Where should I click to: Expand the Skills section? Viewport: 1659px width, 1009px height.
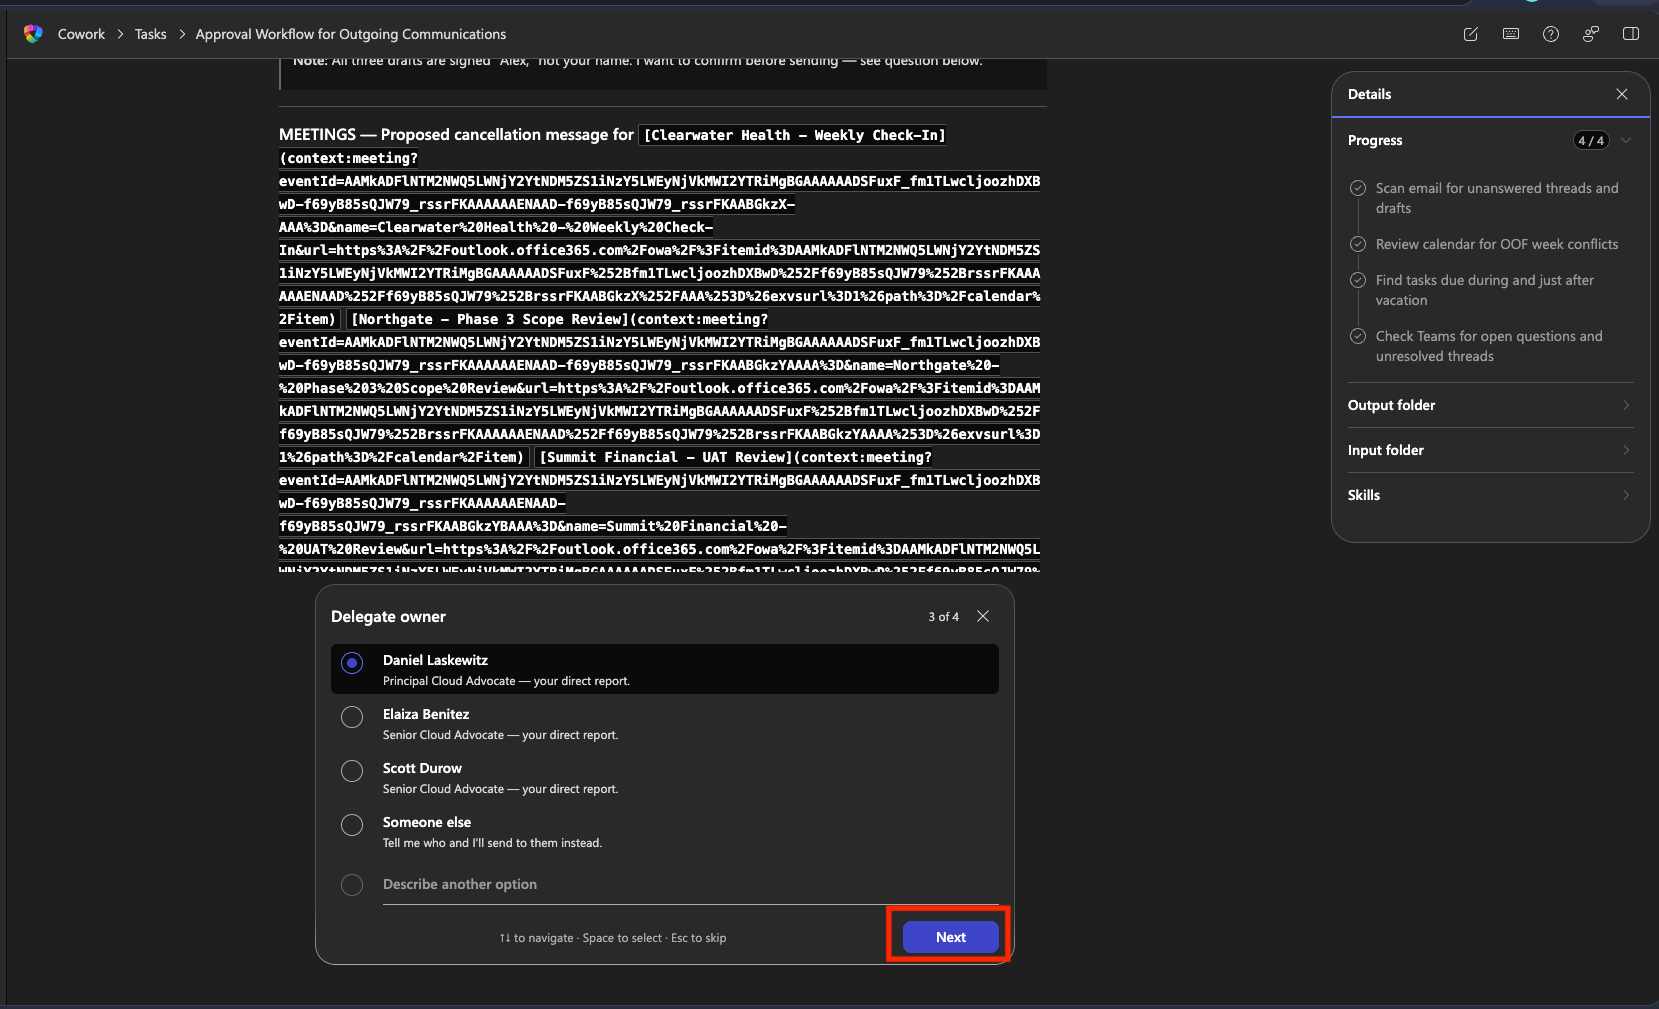(1490, 495)
